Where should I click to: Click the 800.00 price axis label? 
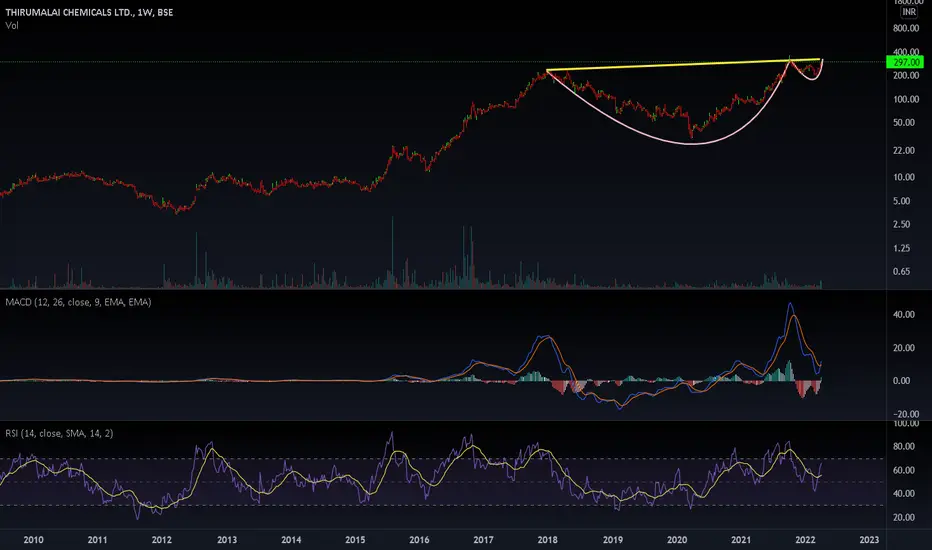pyautogui.click(x=906, y=28)
